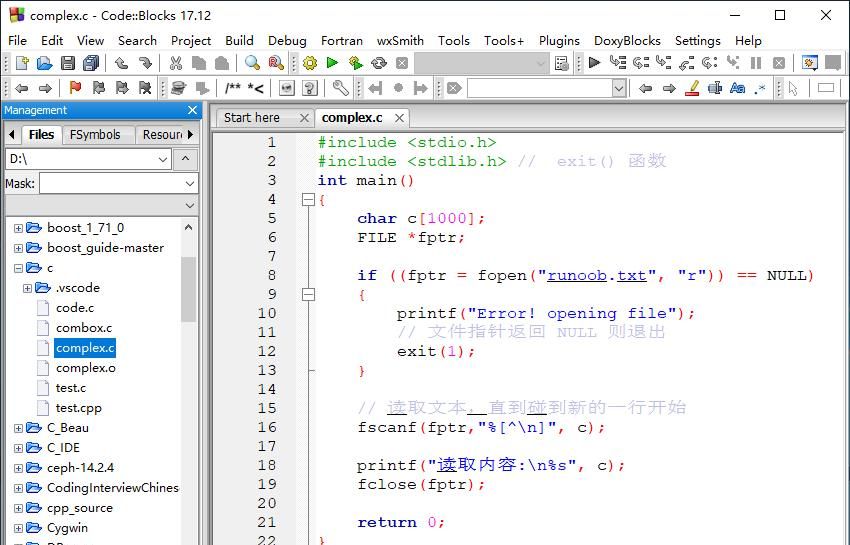Image resolution: width=850 pixels, height=545 pixels.
Task: Toggle selected text only search icon
Action: click(x=715, y=88)
